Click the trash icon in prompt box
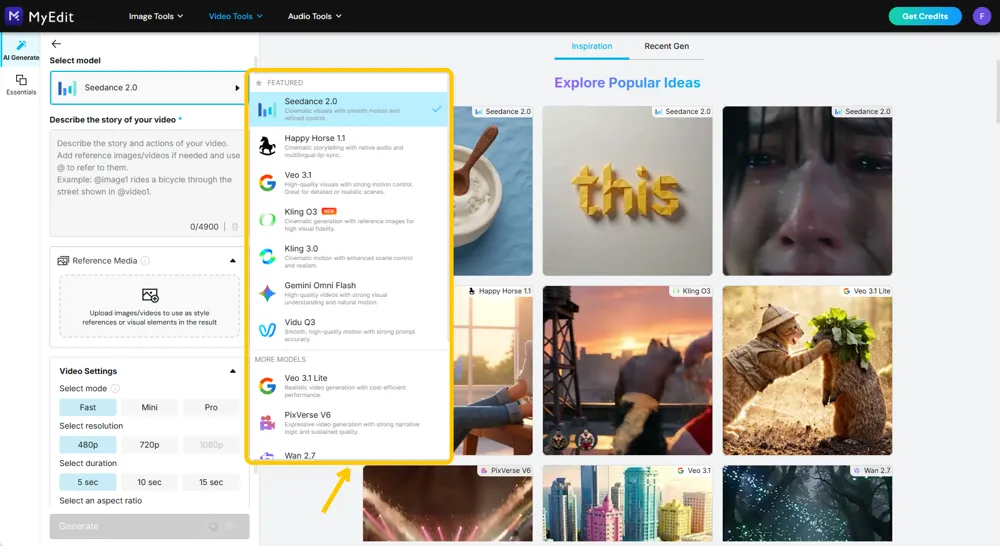The height and width of the screenshot is (546, 1000). click(x=235, y=227)
